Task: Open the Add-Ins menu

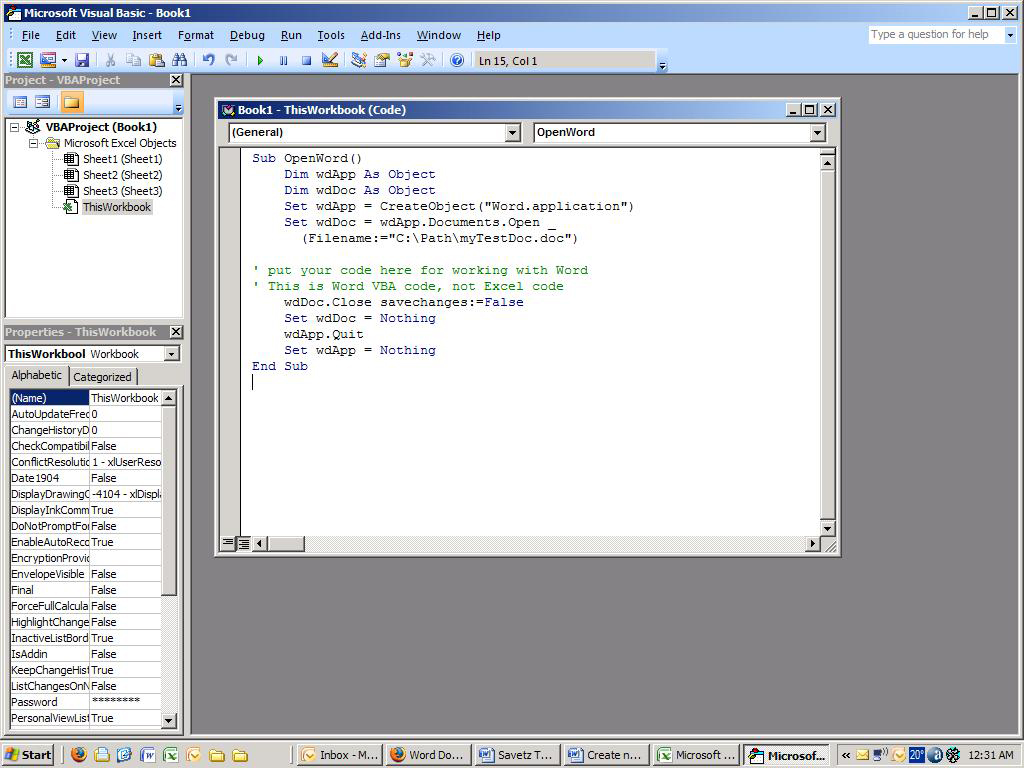Action: tap(380, 35)
